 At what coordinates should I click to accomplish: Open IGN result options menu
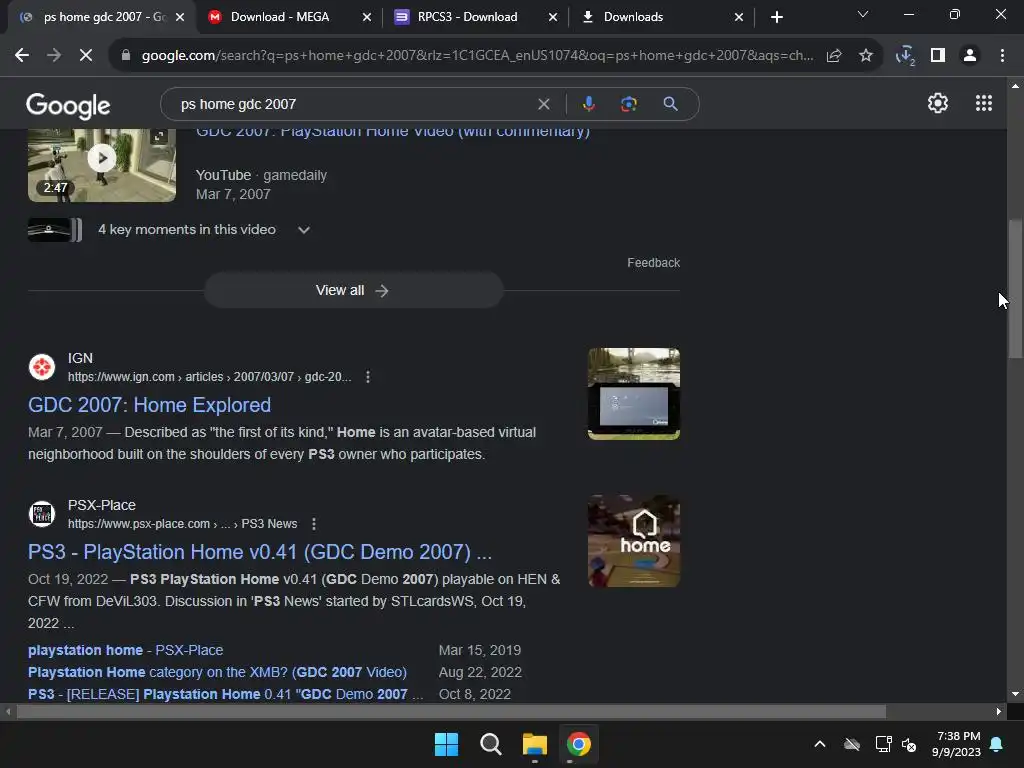[x=368, y=377]
